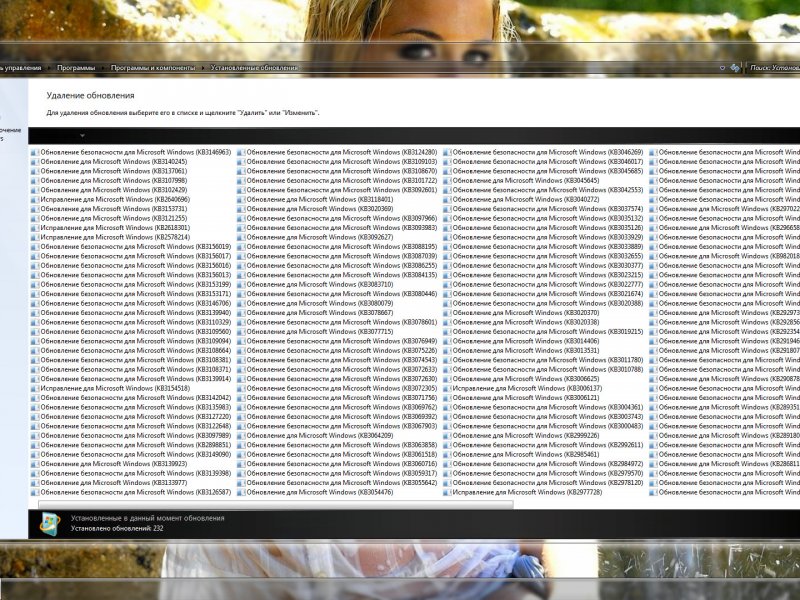
Task: Click the refresh icon in the address bar
Action: [x=735, y=67]
